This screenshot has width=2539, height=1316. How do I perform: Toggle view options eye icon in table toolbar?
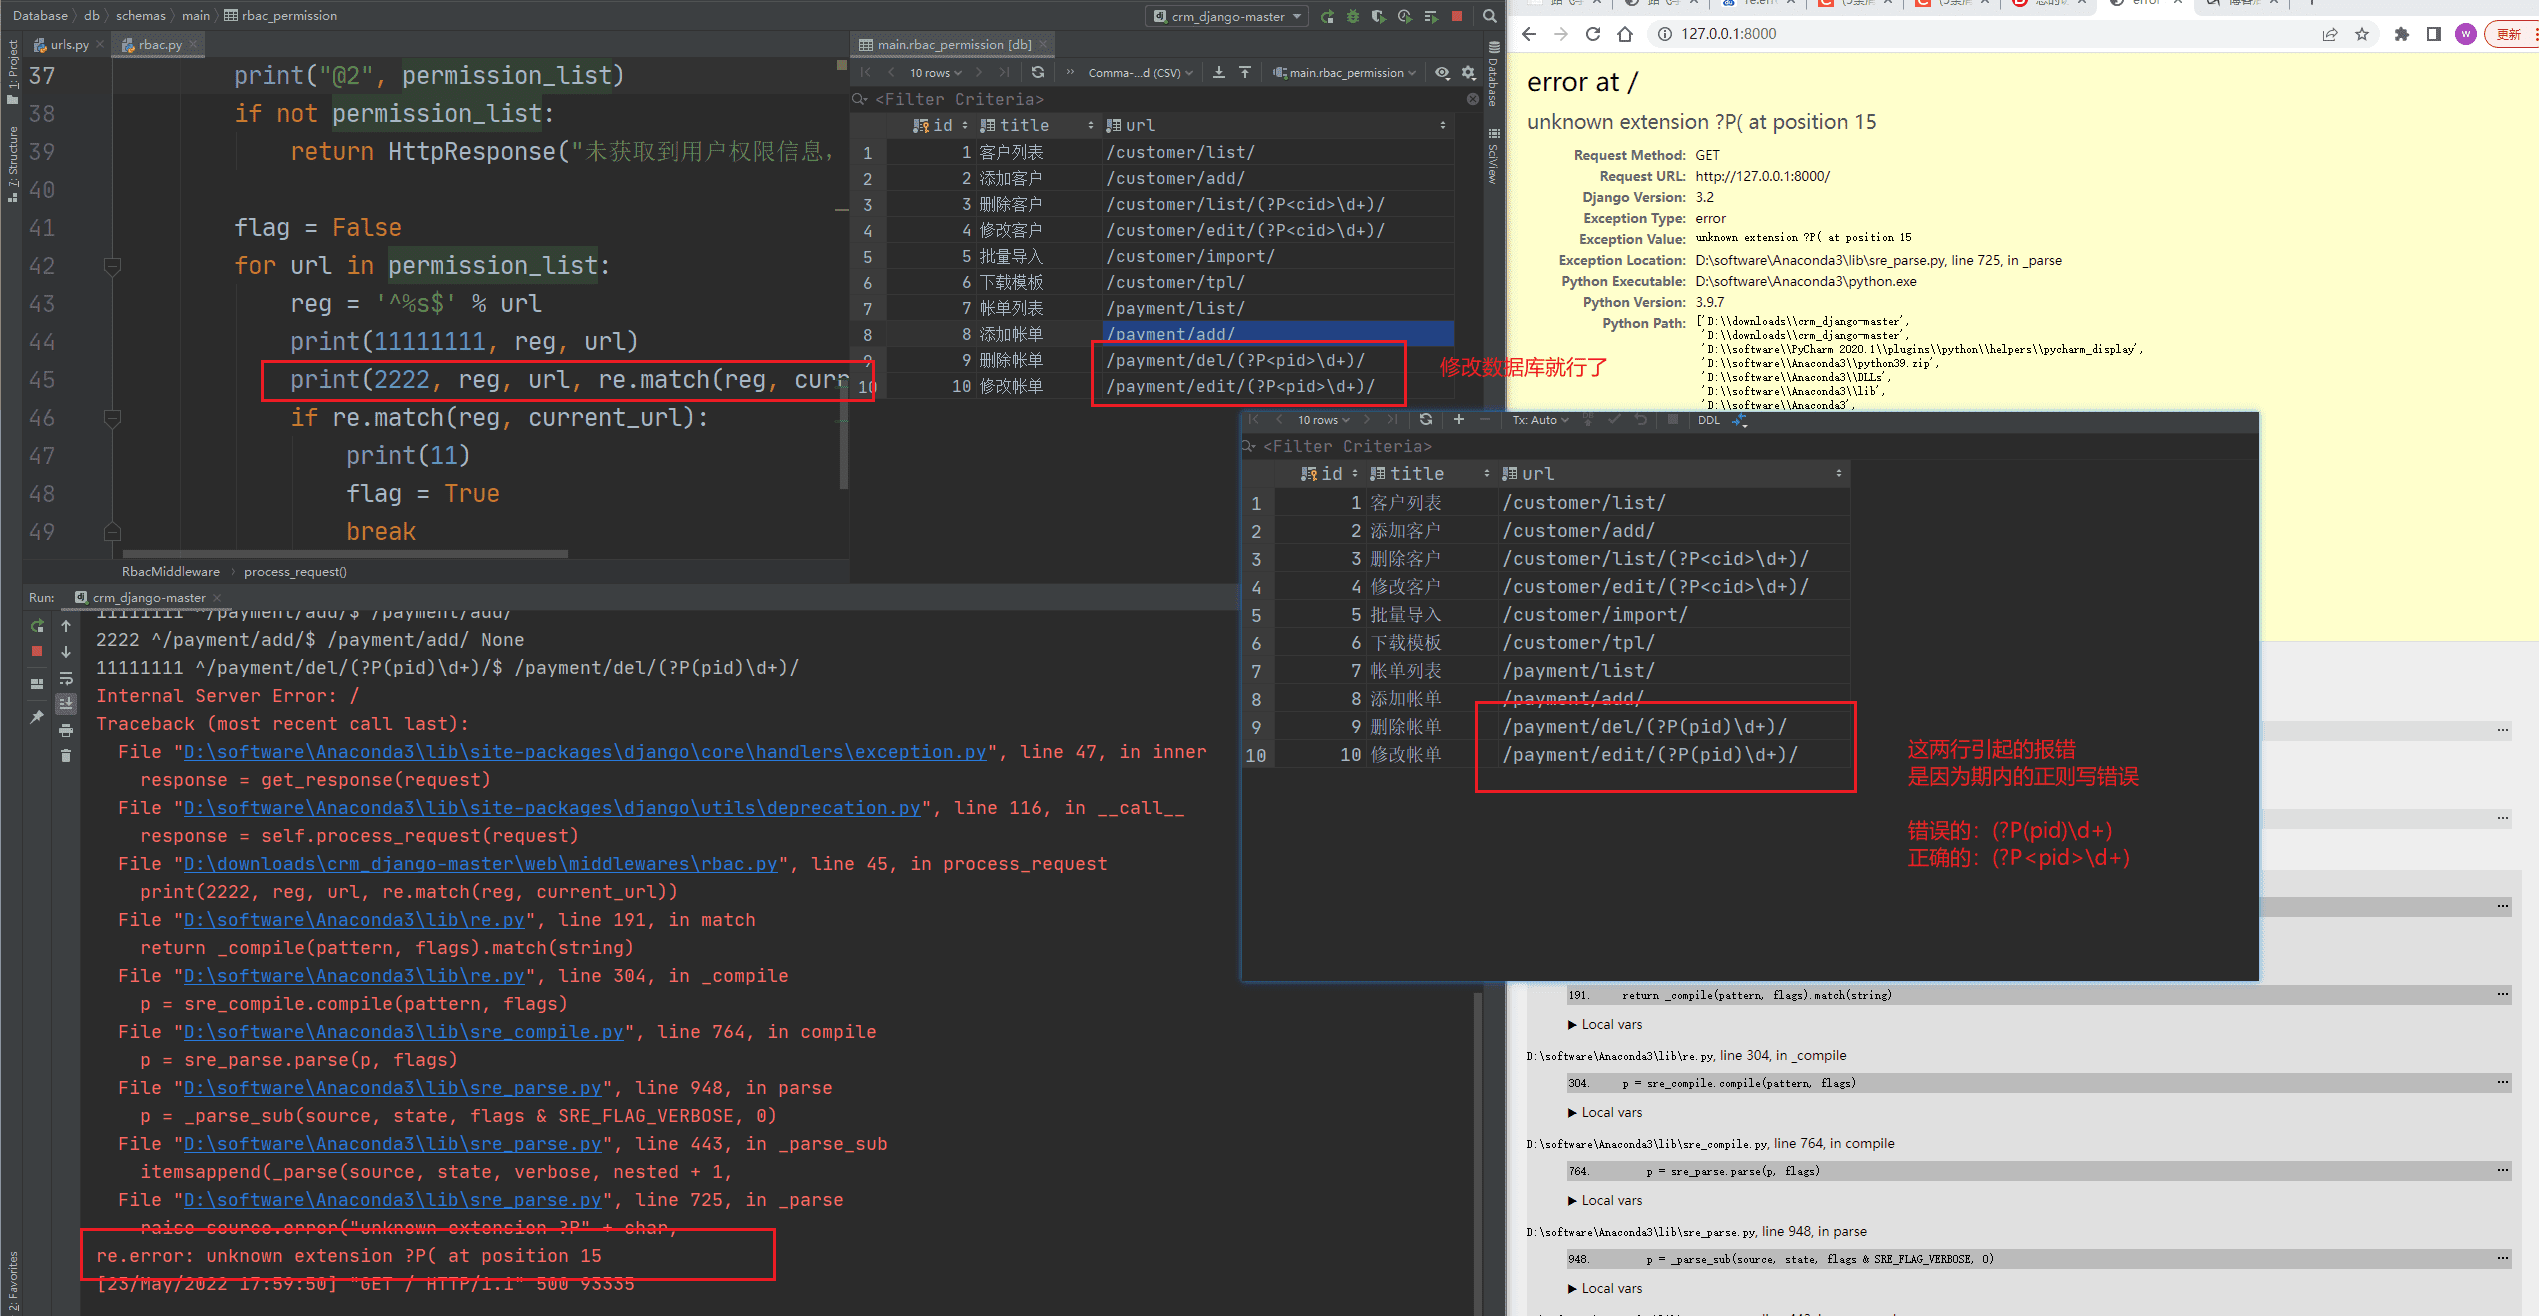click(x=1442, y=72)
